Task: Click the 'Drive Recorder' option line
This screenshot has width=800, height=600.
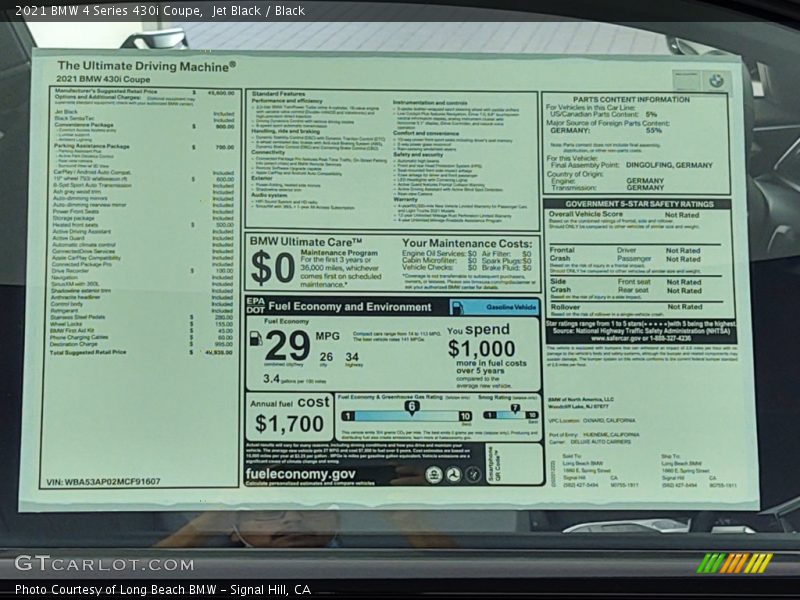Action: (142, 271)
